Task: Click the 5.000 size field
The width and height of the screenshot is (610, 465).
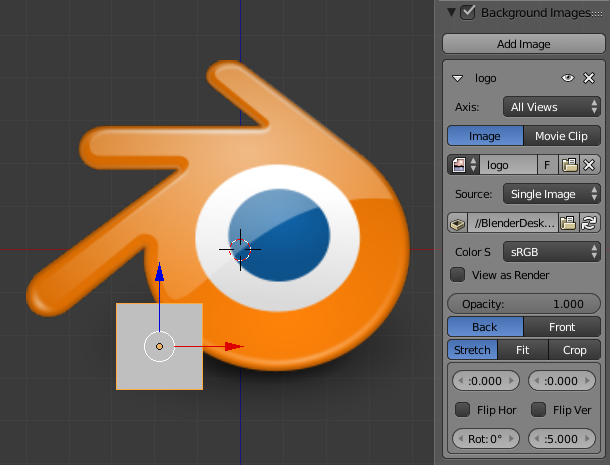Action: [x=561, y=439]
